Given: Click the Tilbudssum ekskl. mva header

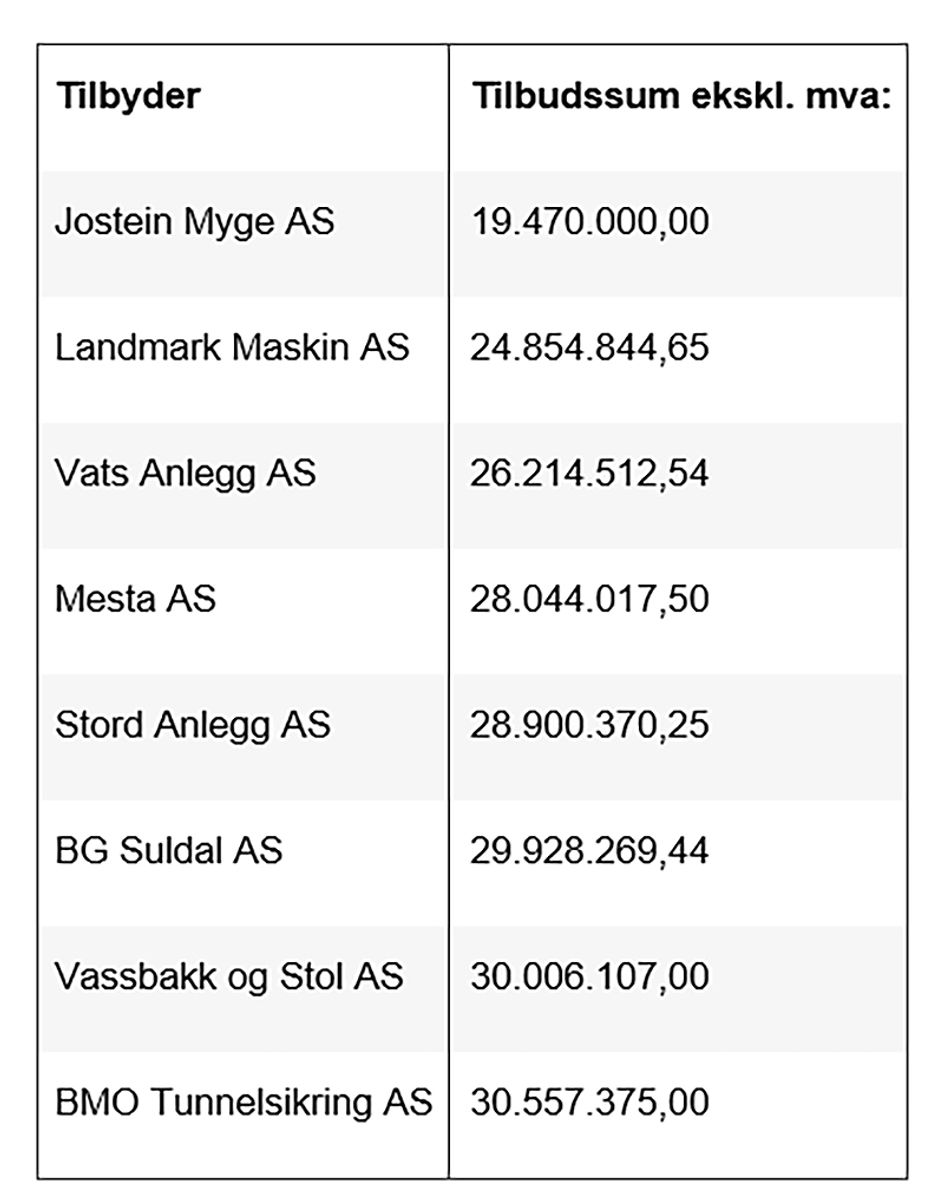Looking at the screenshot, I should [x=680, y=97].
